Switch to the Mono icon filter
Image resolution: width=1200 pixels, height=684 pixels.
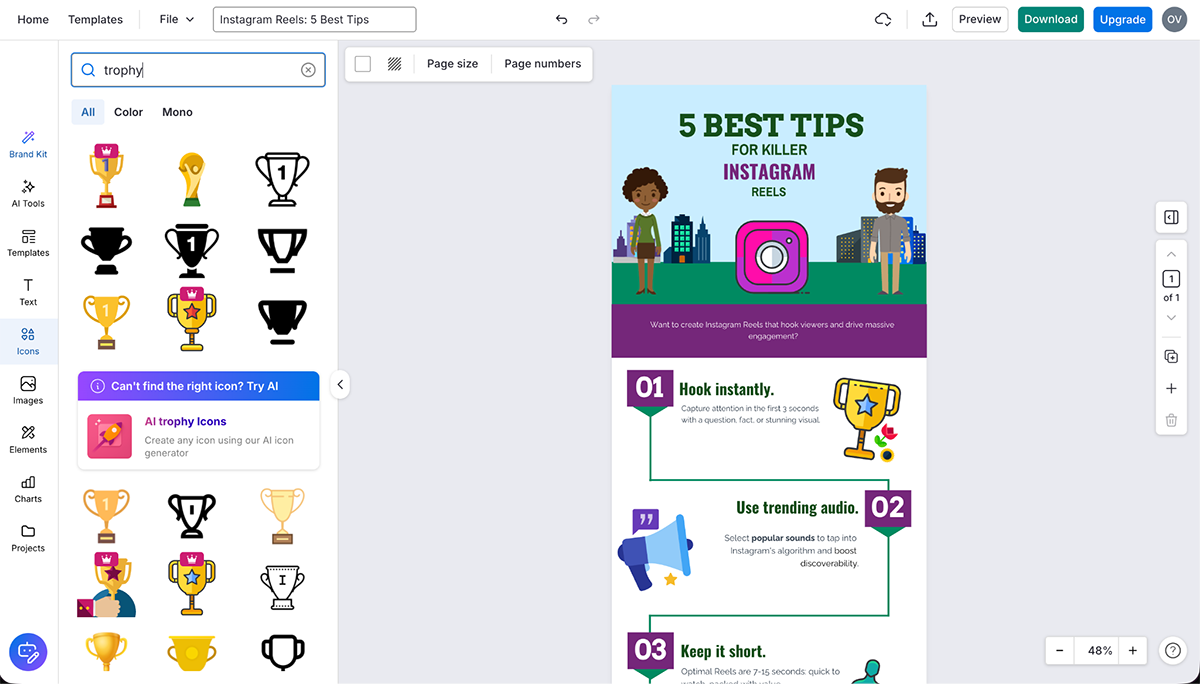pos(177,112)
